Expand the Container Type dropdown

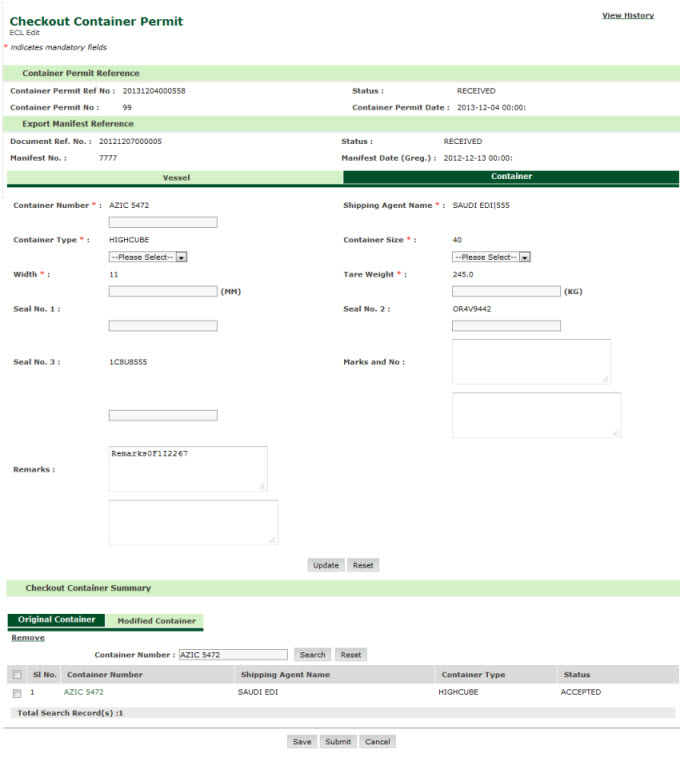click(x=148, y=257)
